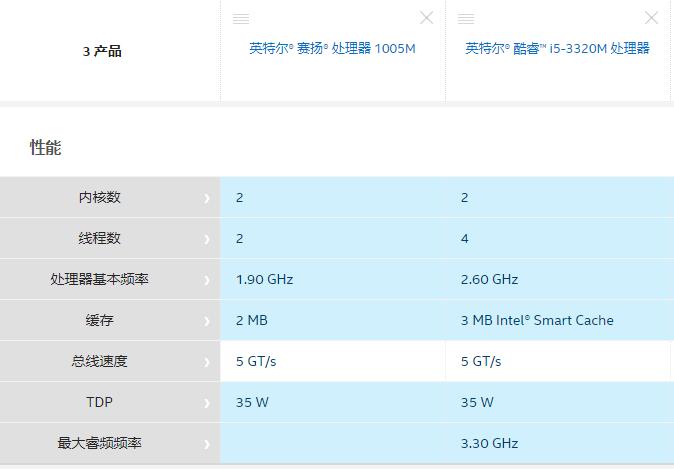This screenshot has height=469, width=674.
Task: Remove the 赛扬 1005M product column
Action: click(x=426, y=18)
